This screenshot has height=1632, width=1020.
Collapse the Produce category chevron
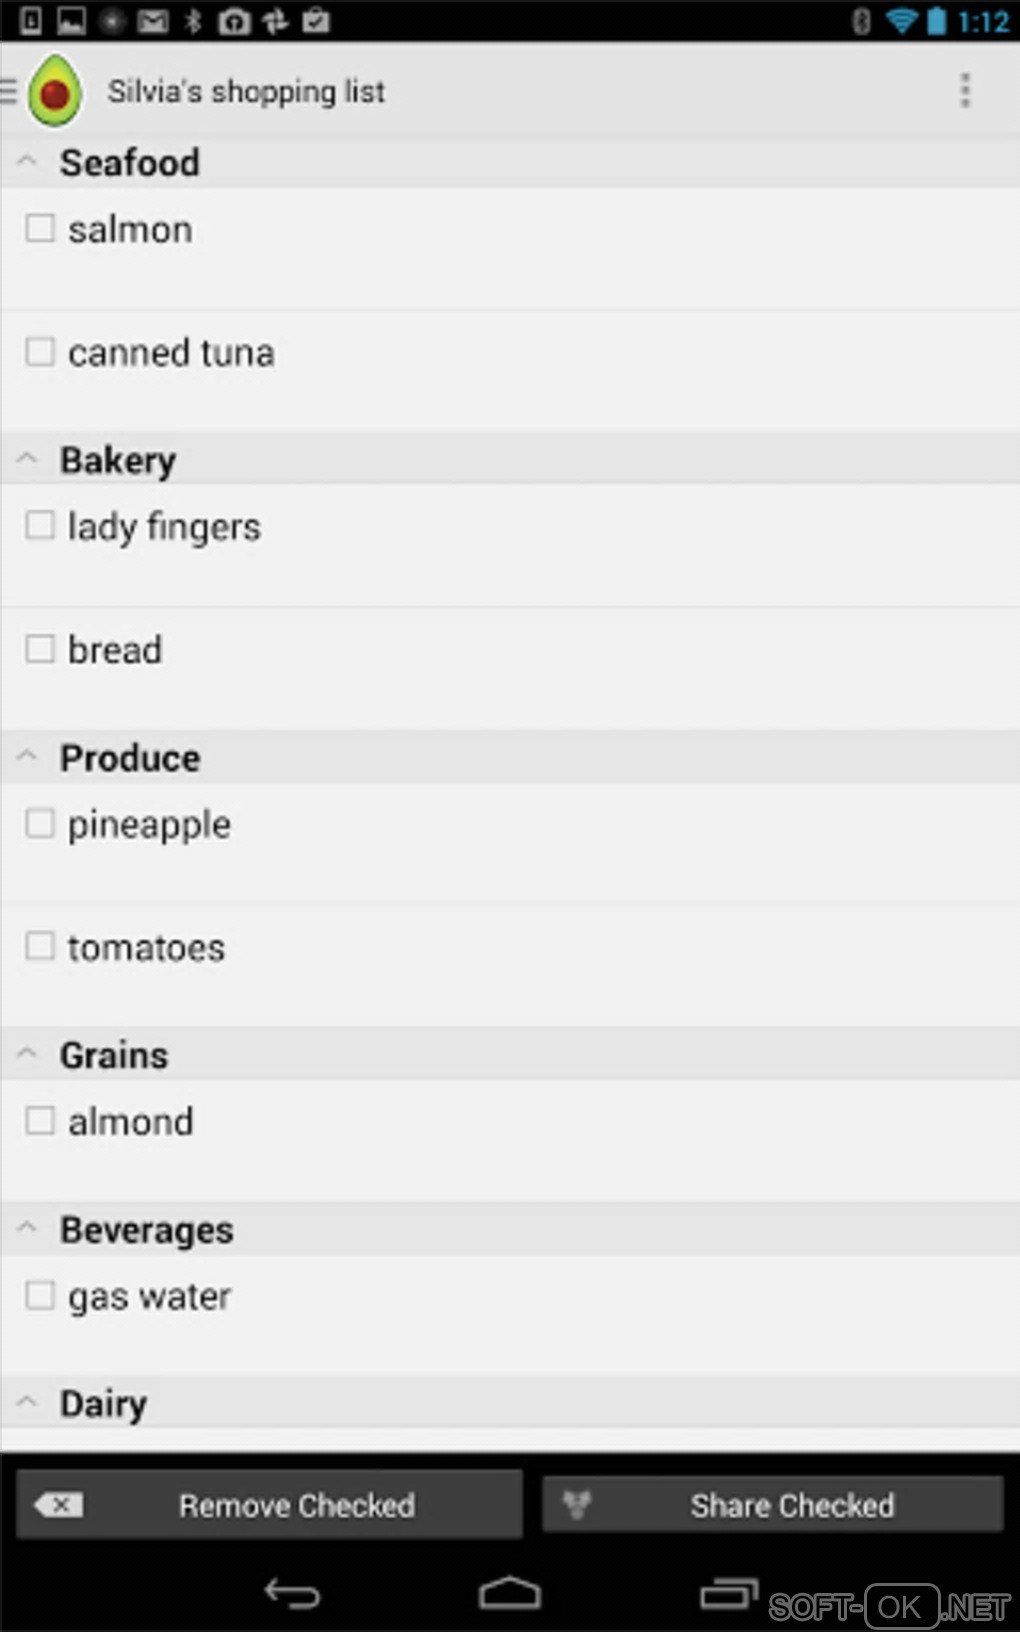point(27,757)
